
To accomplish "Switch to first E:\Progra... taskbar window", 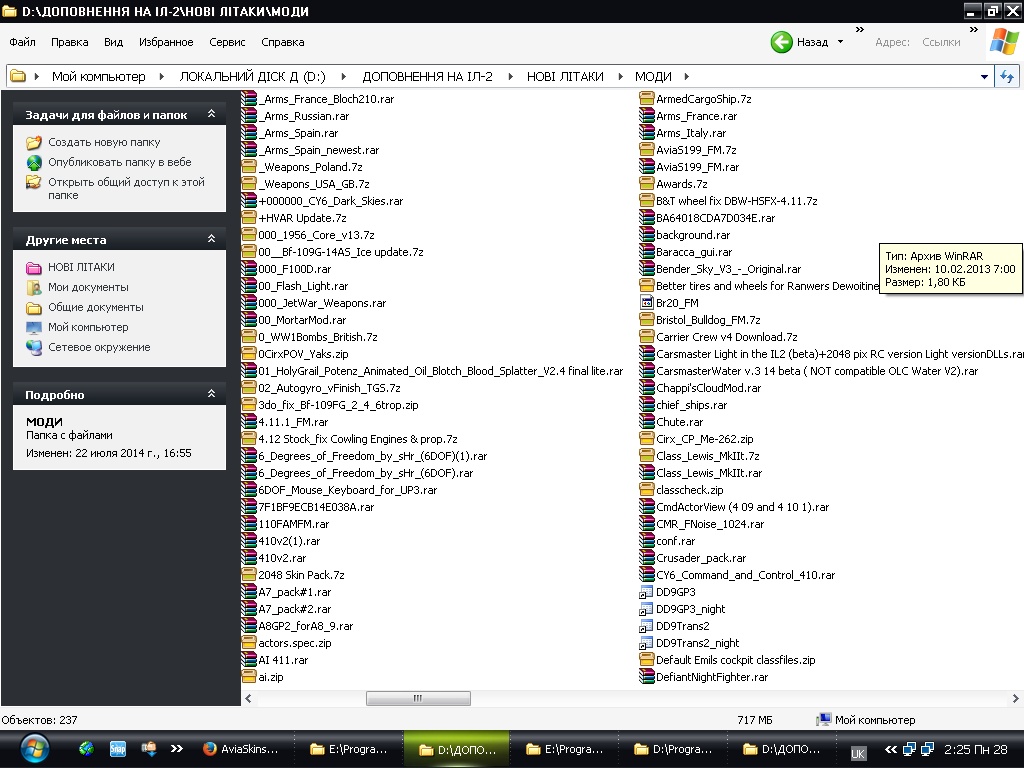I will pos(348,749).
